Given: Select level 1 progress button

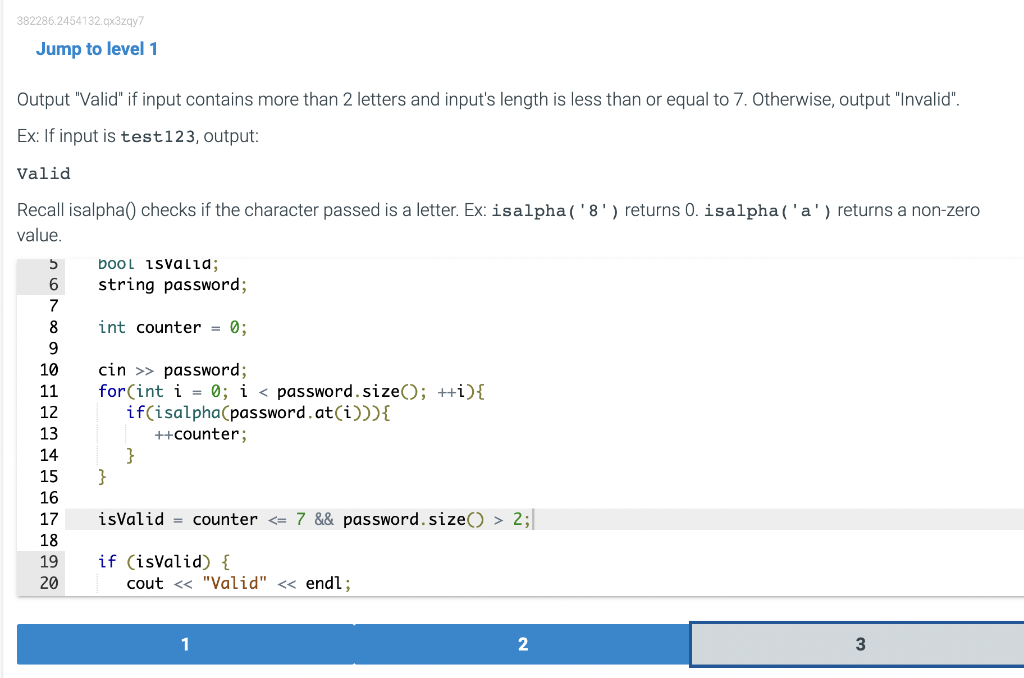Looking at the screenshot, I should [185, 644].
